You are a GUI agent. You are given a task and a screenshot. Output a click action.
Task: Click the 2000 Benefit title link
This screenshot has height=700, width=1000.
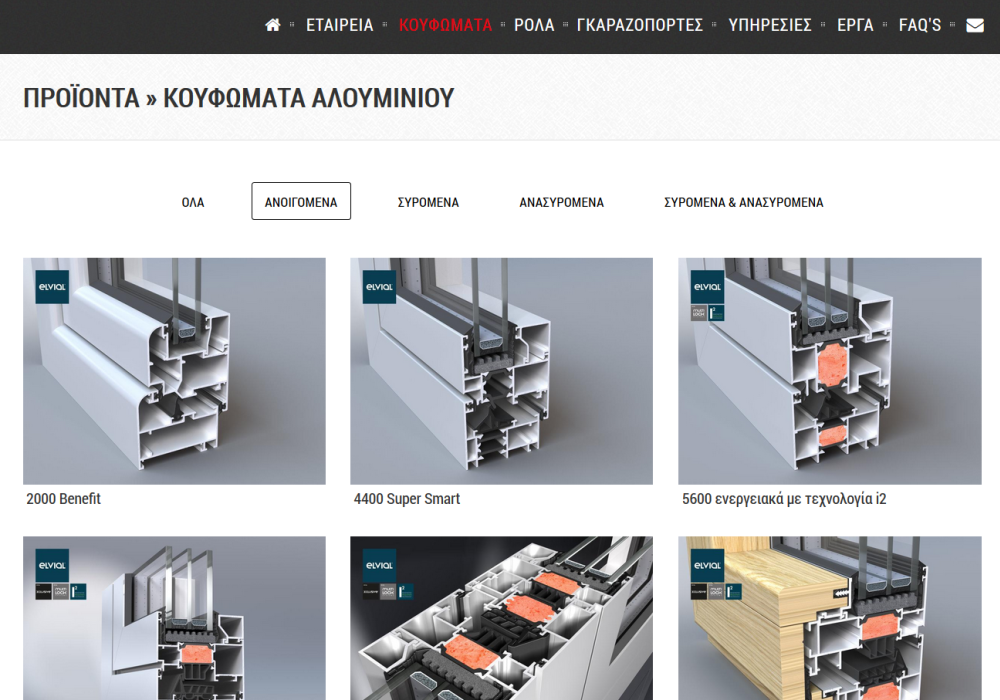coord(63,499)
